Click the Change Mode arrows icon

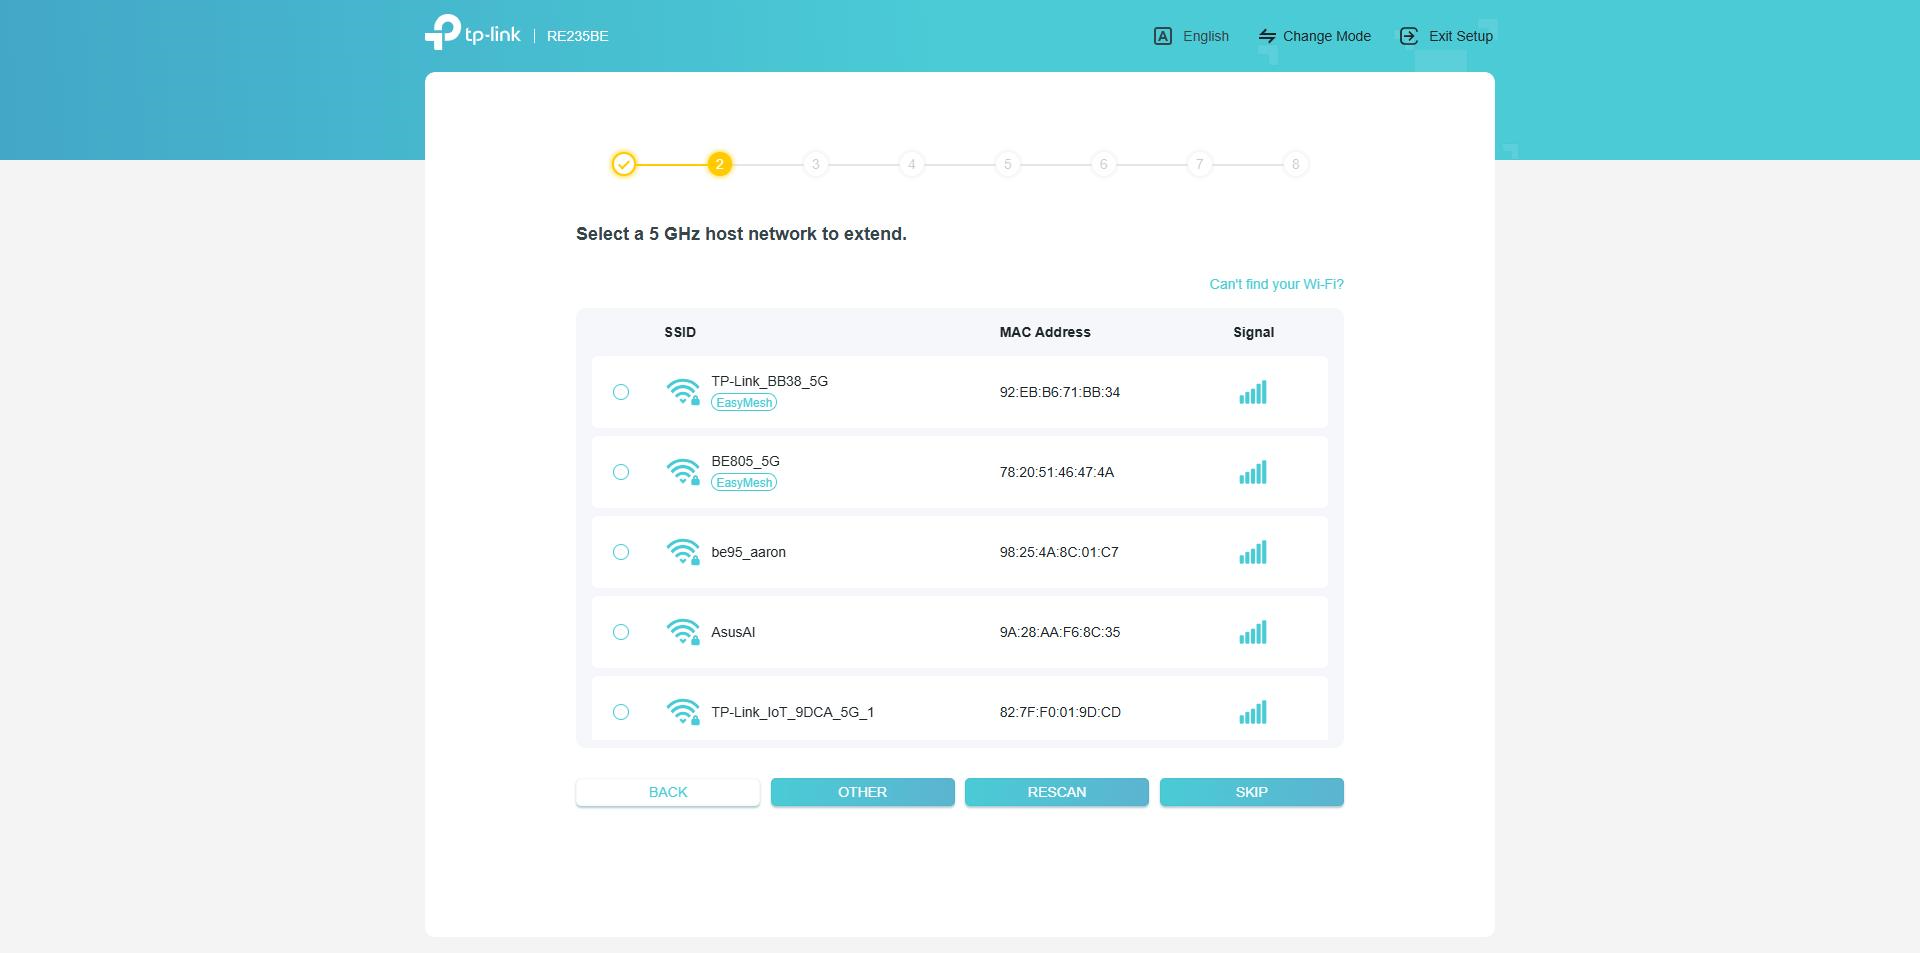pyautogui.click(x=1267, y=36)
